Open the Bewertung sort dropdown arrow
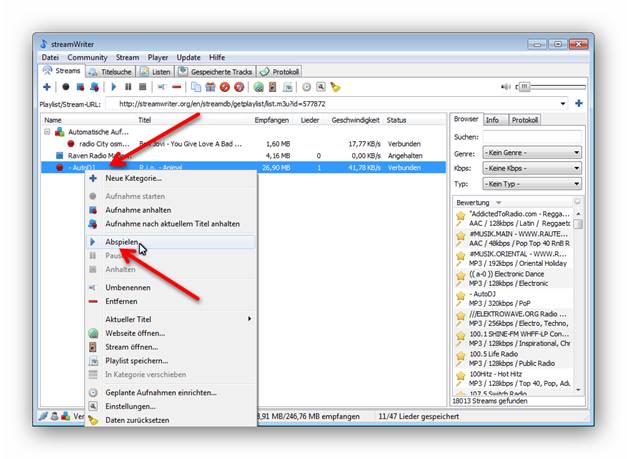Viewport: 627px width, 459px height. pyautogui.click(x=499, y=203)
